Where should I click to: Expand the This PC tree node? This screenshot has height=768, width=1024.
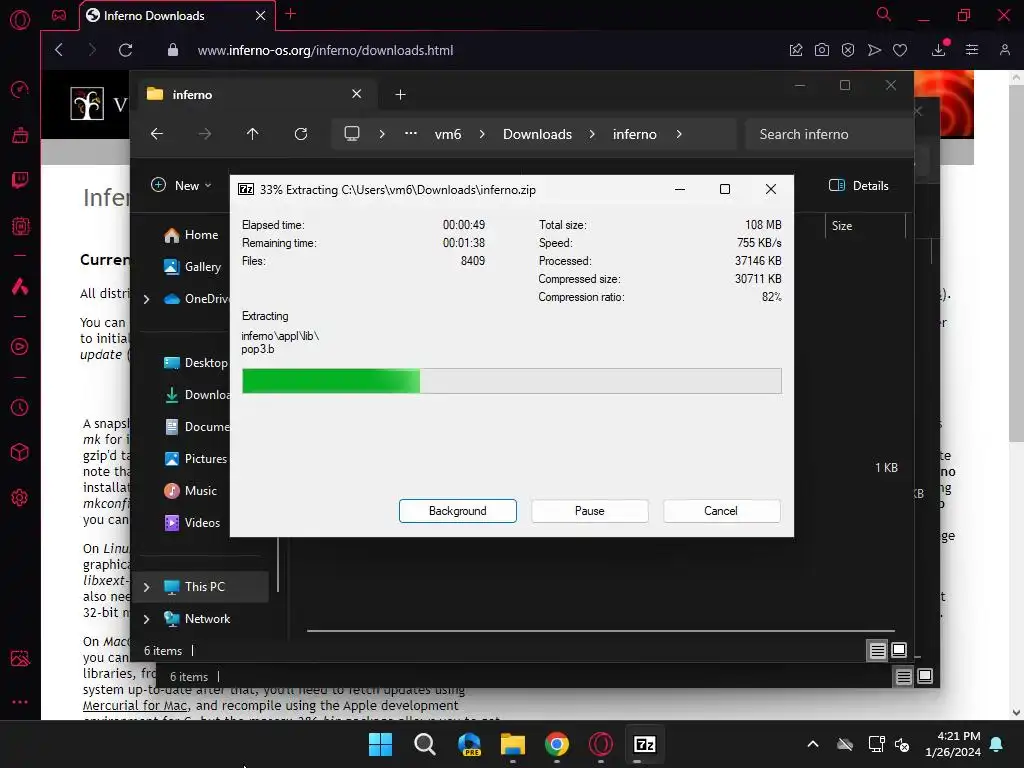pyautogui.click(x=146, y=587)
